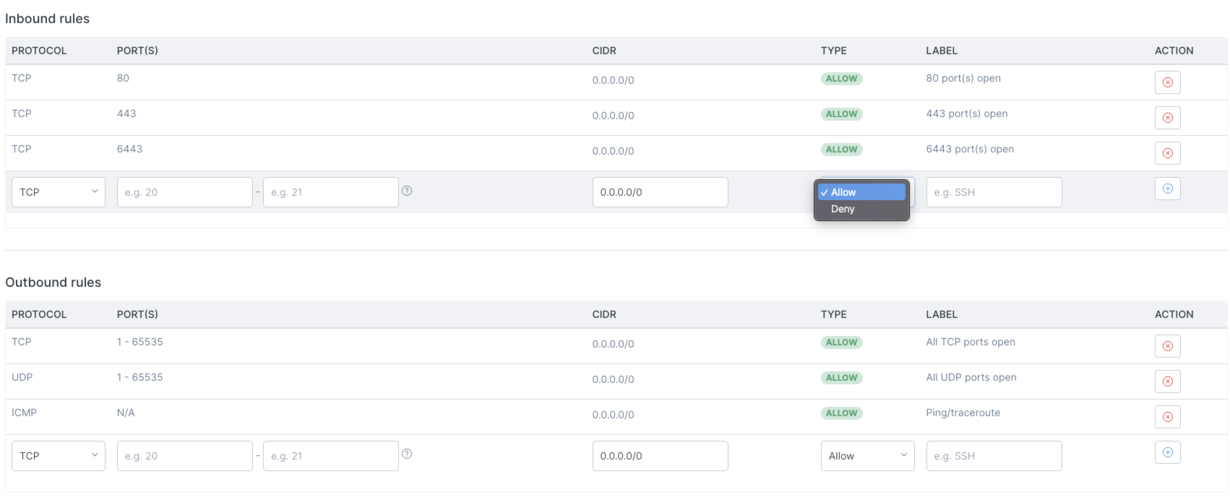Click the outbound end port field
This screenshot has height=500, width=1230.
(x=331, y=455)
